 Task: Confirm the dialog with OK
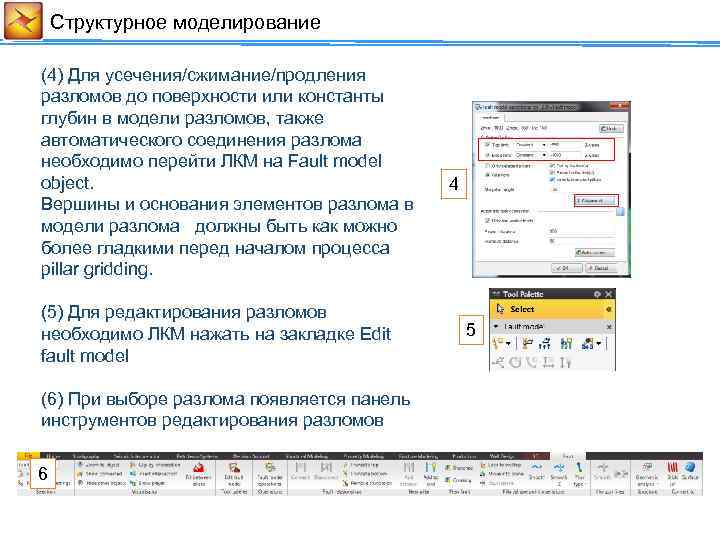(x=567, y=268)
